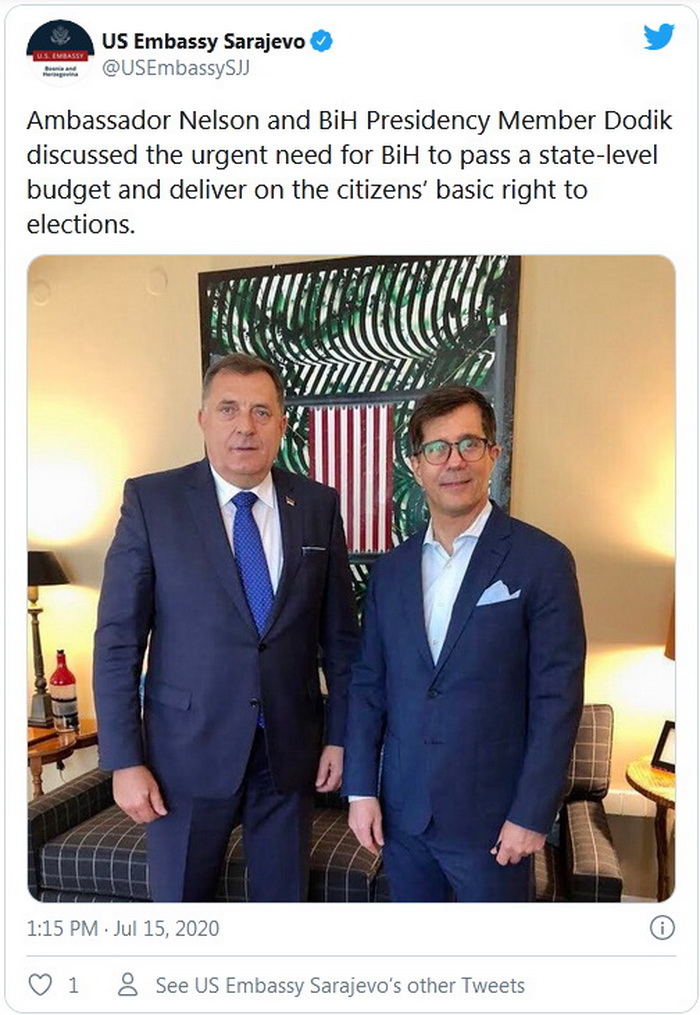Open the embedded photo of two men
Screen dimensions: 700x1015
click(351, 579)
